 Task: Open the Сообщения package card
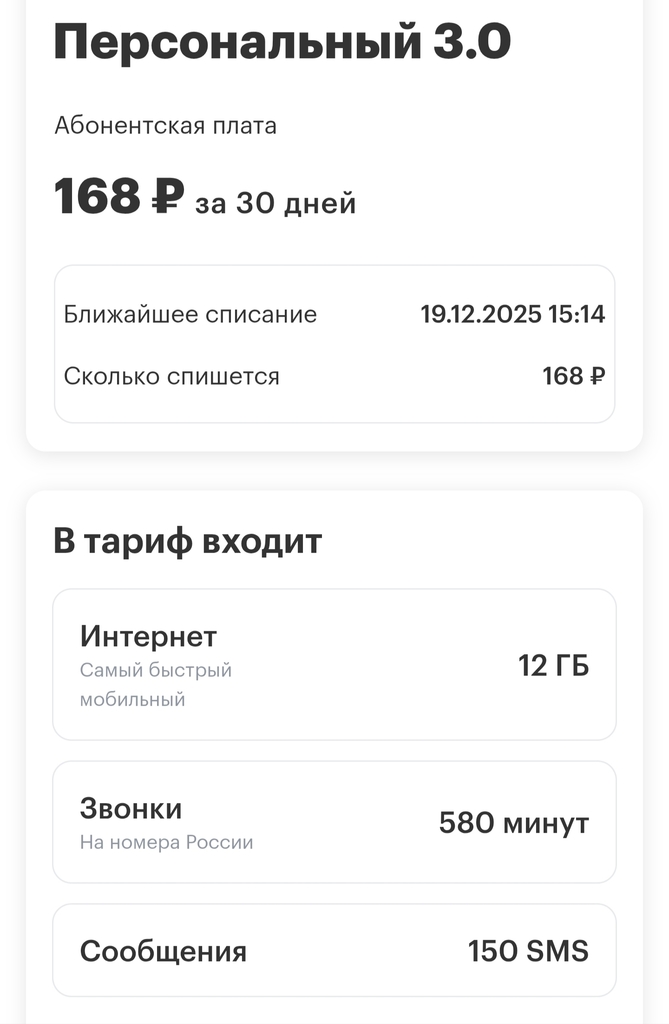tap(334, 950)
